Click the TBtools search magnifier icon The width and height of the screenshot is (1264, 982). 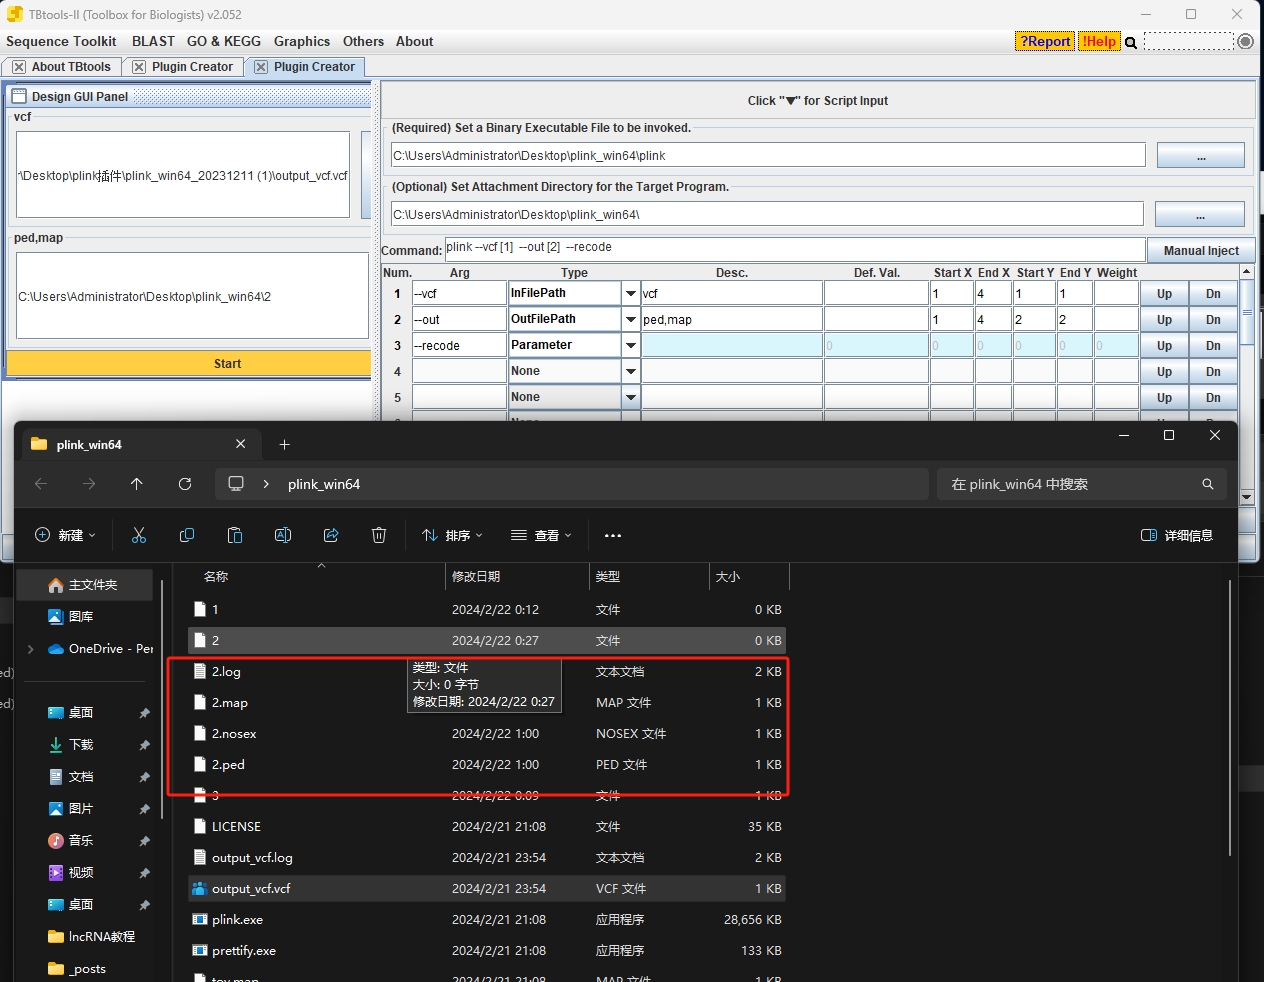pyautogui.click(x=1131, y=42)
